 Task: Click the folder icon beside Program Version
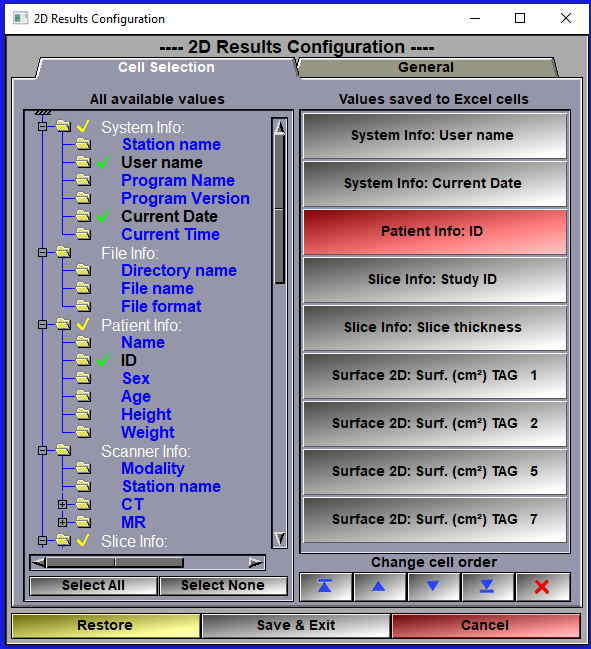tap(83, 198)
